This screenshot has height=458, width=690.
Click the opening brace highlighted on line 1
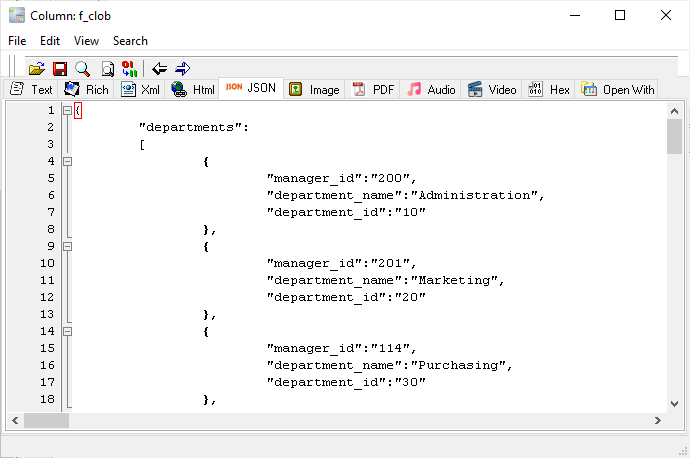[x=78, y=110]
